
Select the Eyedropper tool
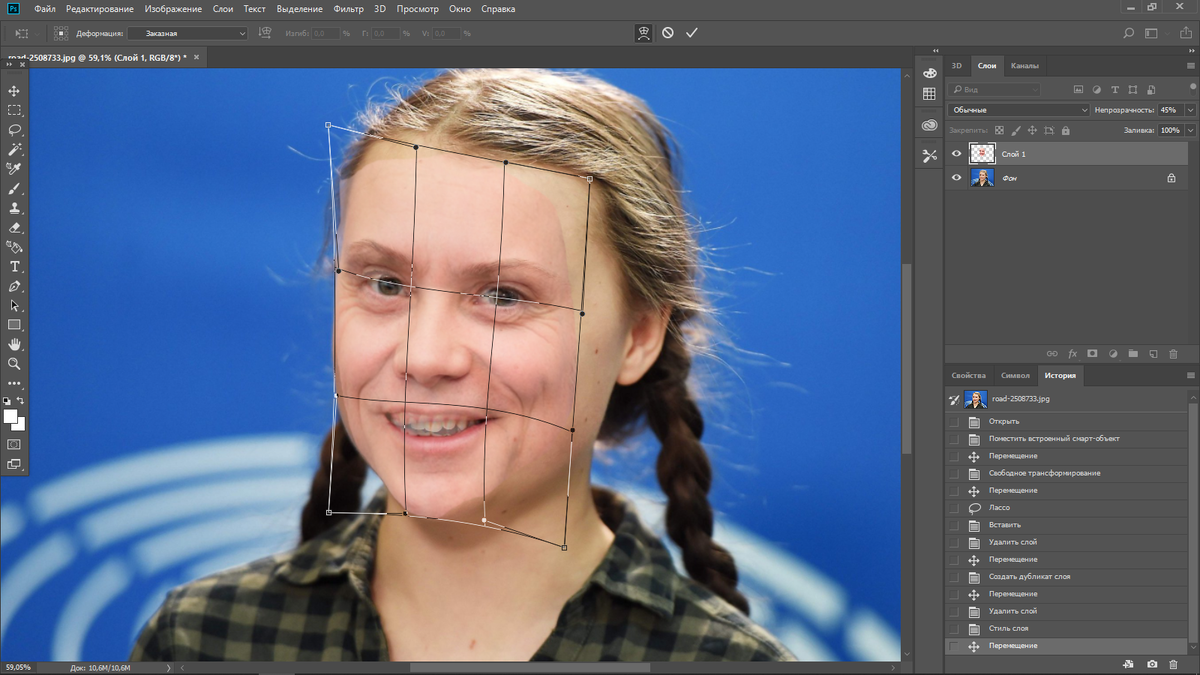[14, 169]
